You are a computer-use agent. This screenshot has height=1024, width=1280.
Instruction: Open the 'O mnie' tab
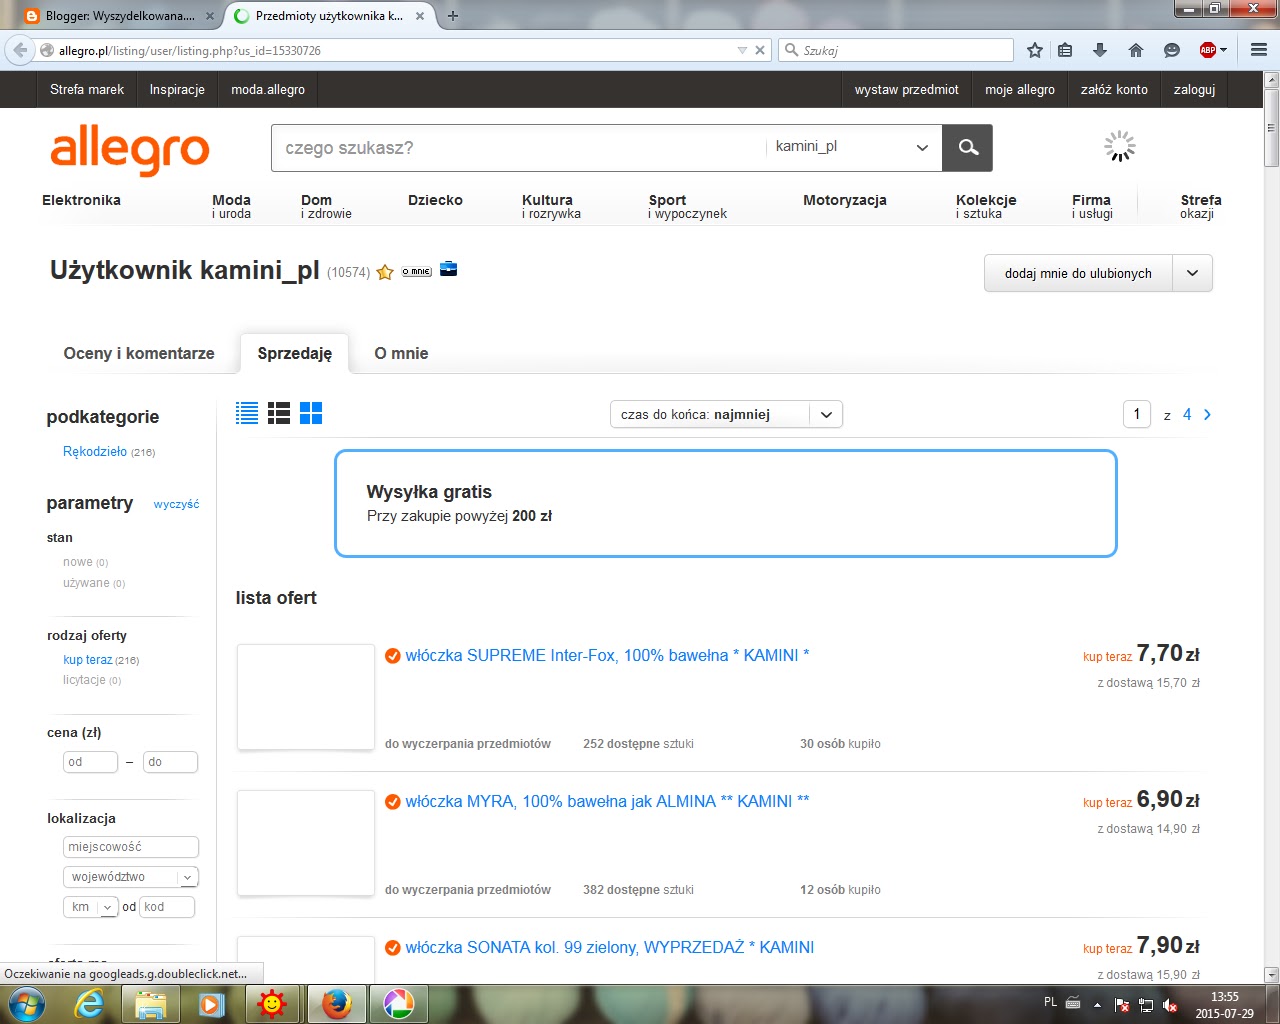pos(401,353)
